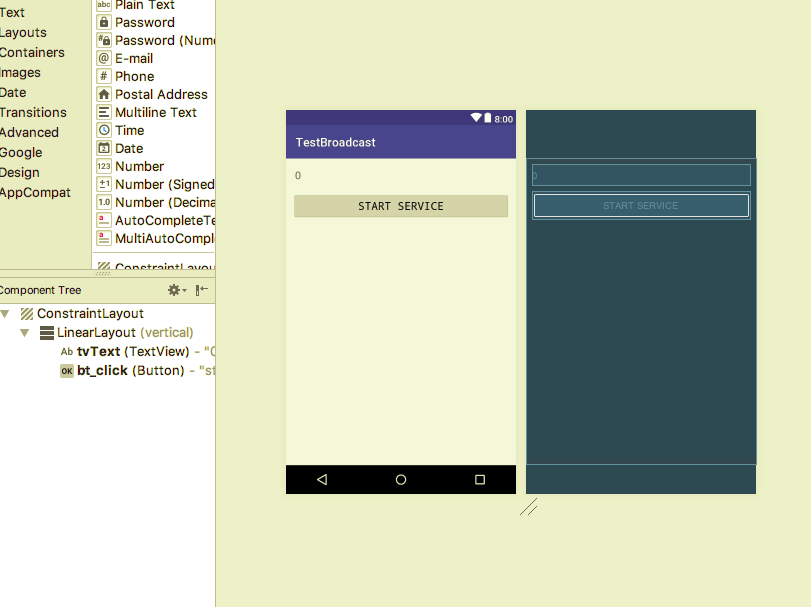Select the Containers palette category

point(32,52)
